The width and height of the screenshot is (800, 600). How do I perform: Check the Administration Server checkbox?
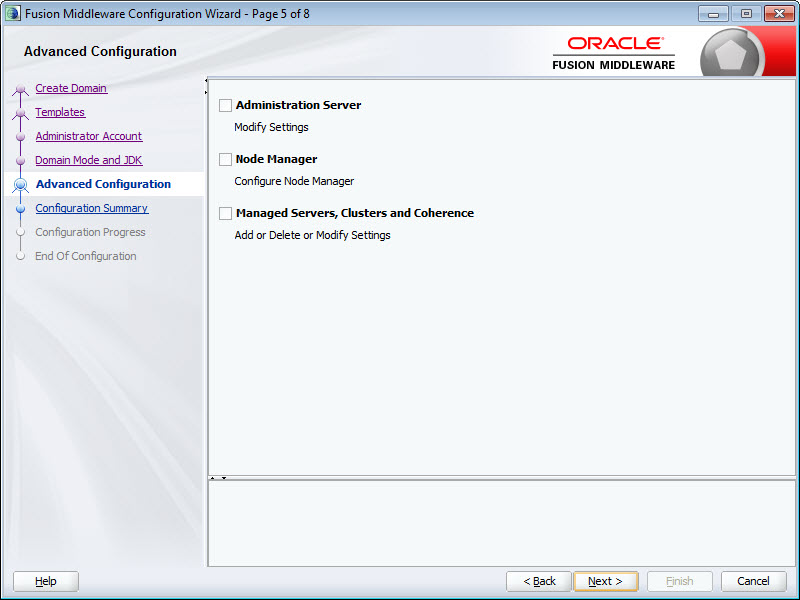[225, 105]
